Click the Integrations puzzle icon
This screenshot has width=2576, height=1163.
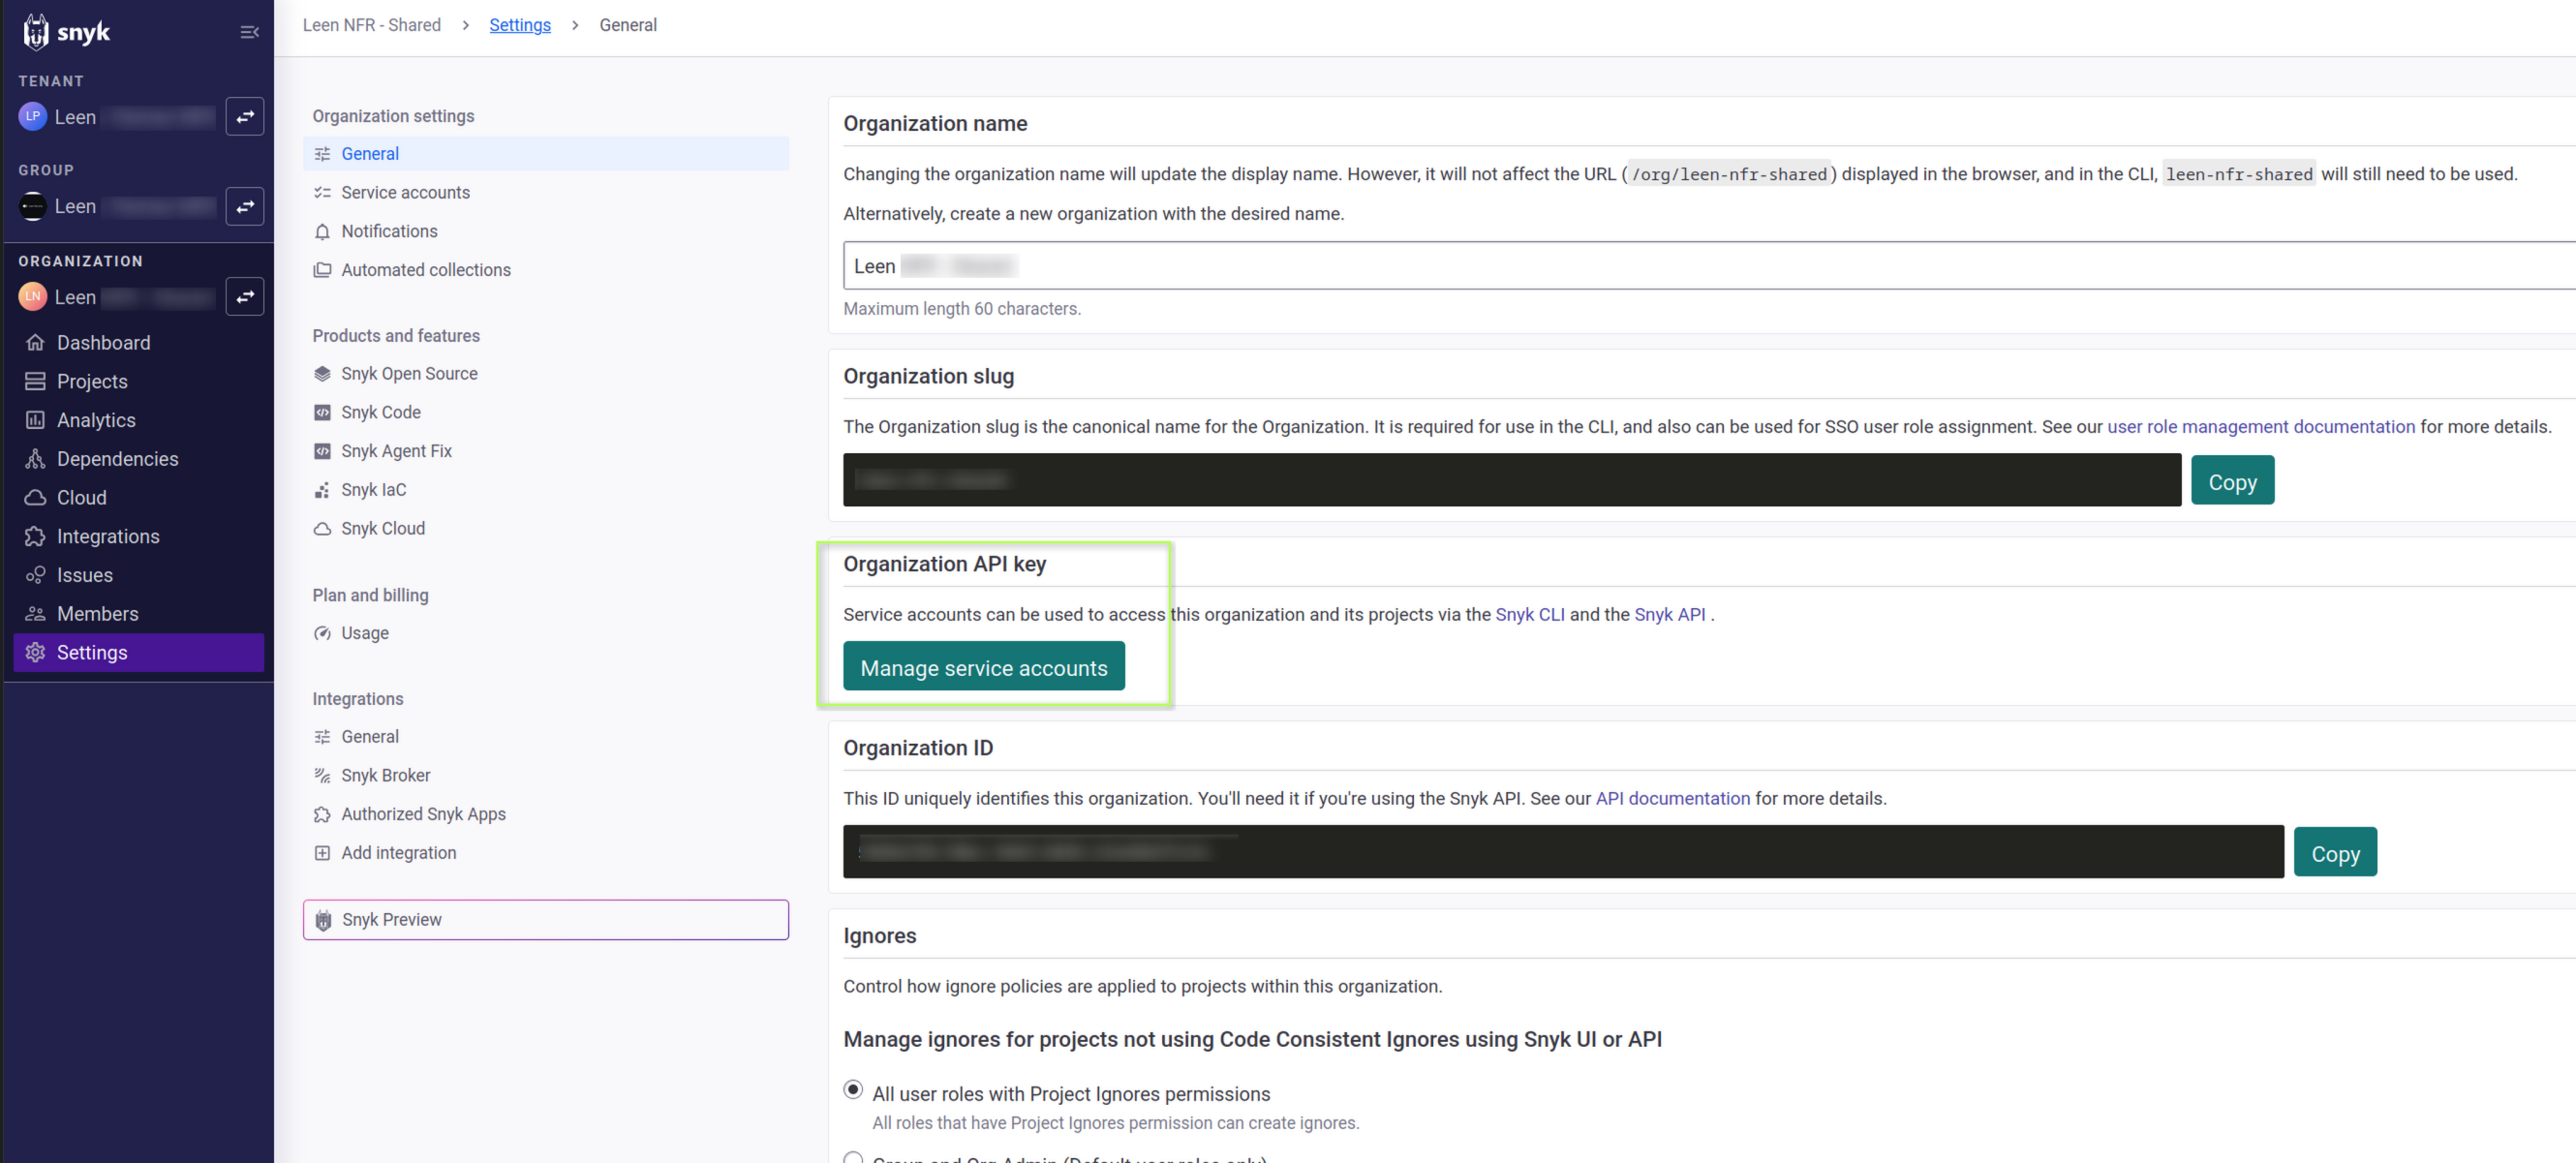pos(36,536)
